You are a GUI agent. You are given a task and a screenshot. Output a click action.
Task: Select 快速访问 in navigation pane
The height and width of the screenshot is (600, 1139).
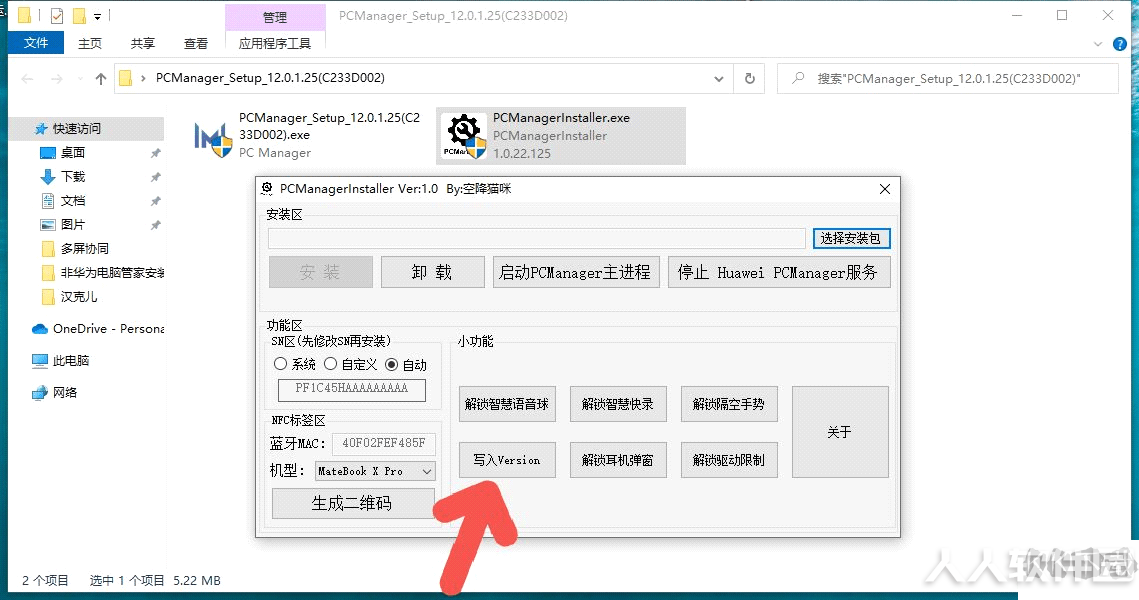coord(77,129)
